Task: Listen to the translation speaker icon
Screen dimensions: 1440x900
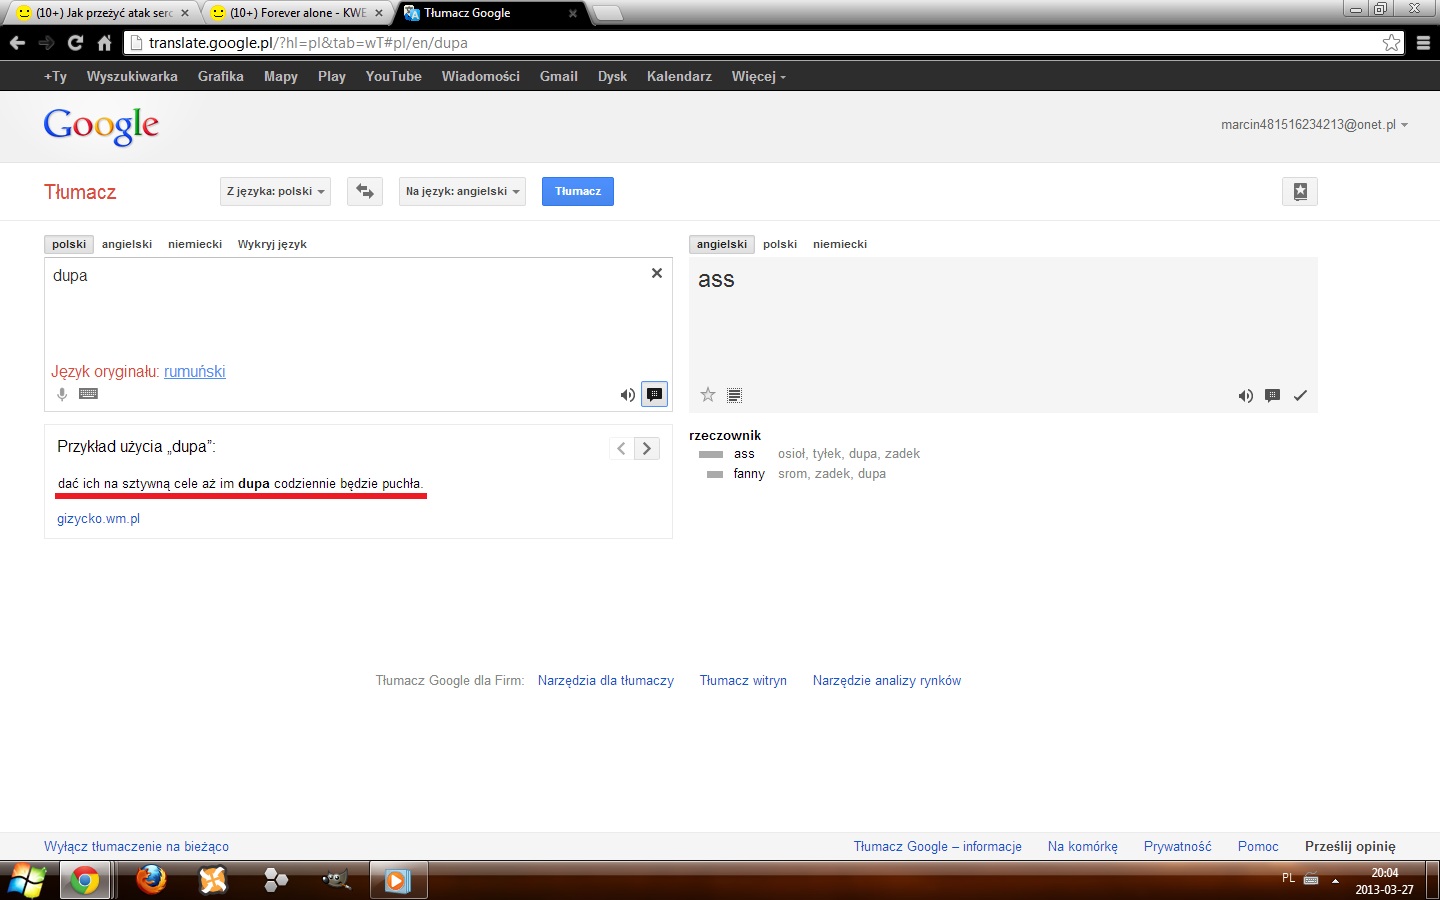Action: pos(1245,396)
